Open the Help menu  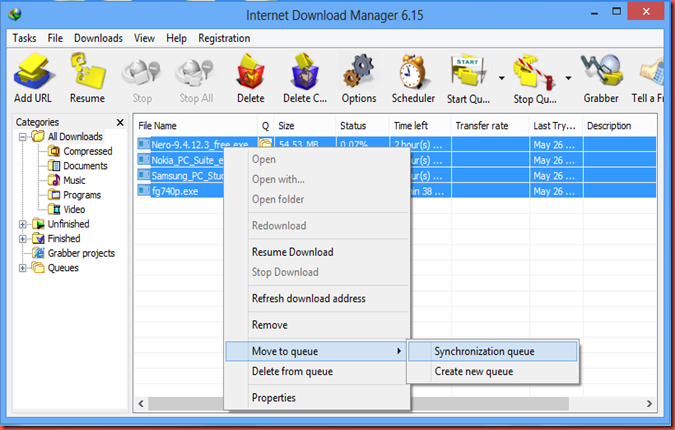pos(176,38)
